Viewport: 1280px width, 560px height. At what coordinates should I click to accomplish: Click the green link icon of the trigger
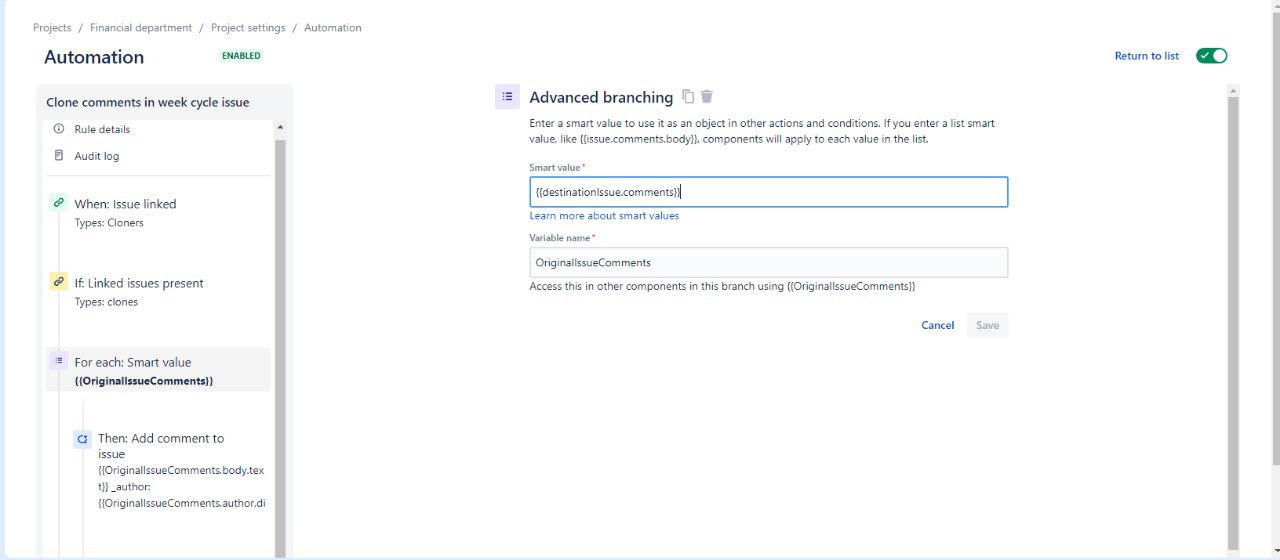(x=58, y=203)
